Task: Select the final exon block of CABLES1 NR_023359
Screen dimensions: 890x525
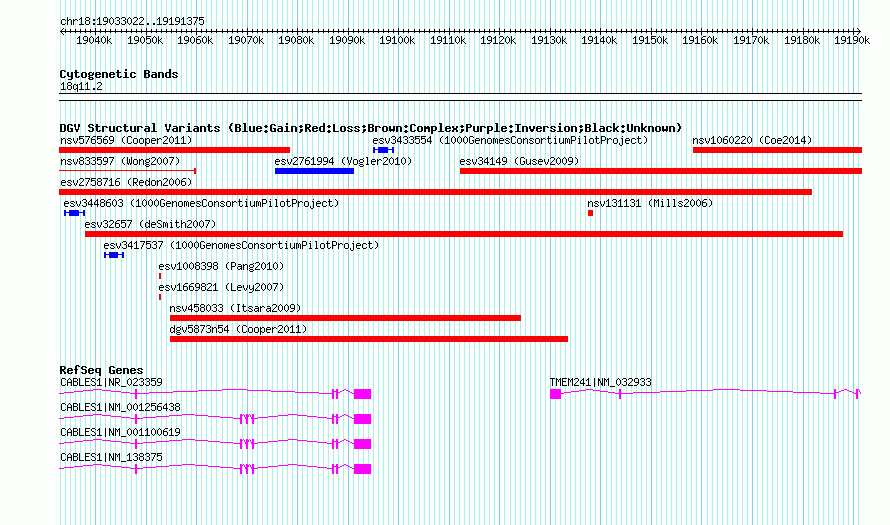Action: 363,394
